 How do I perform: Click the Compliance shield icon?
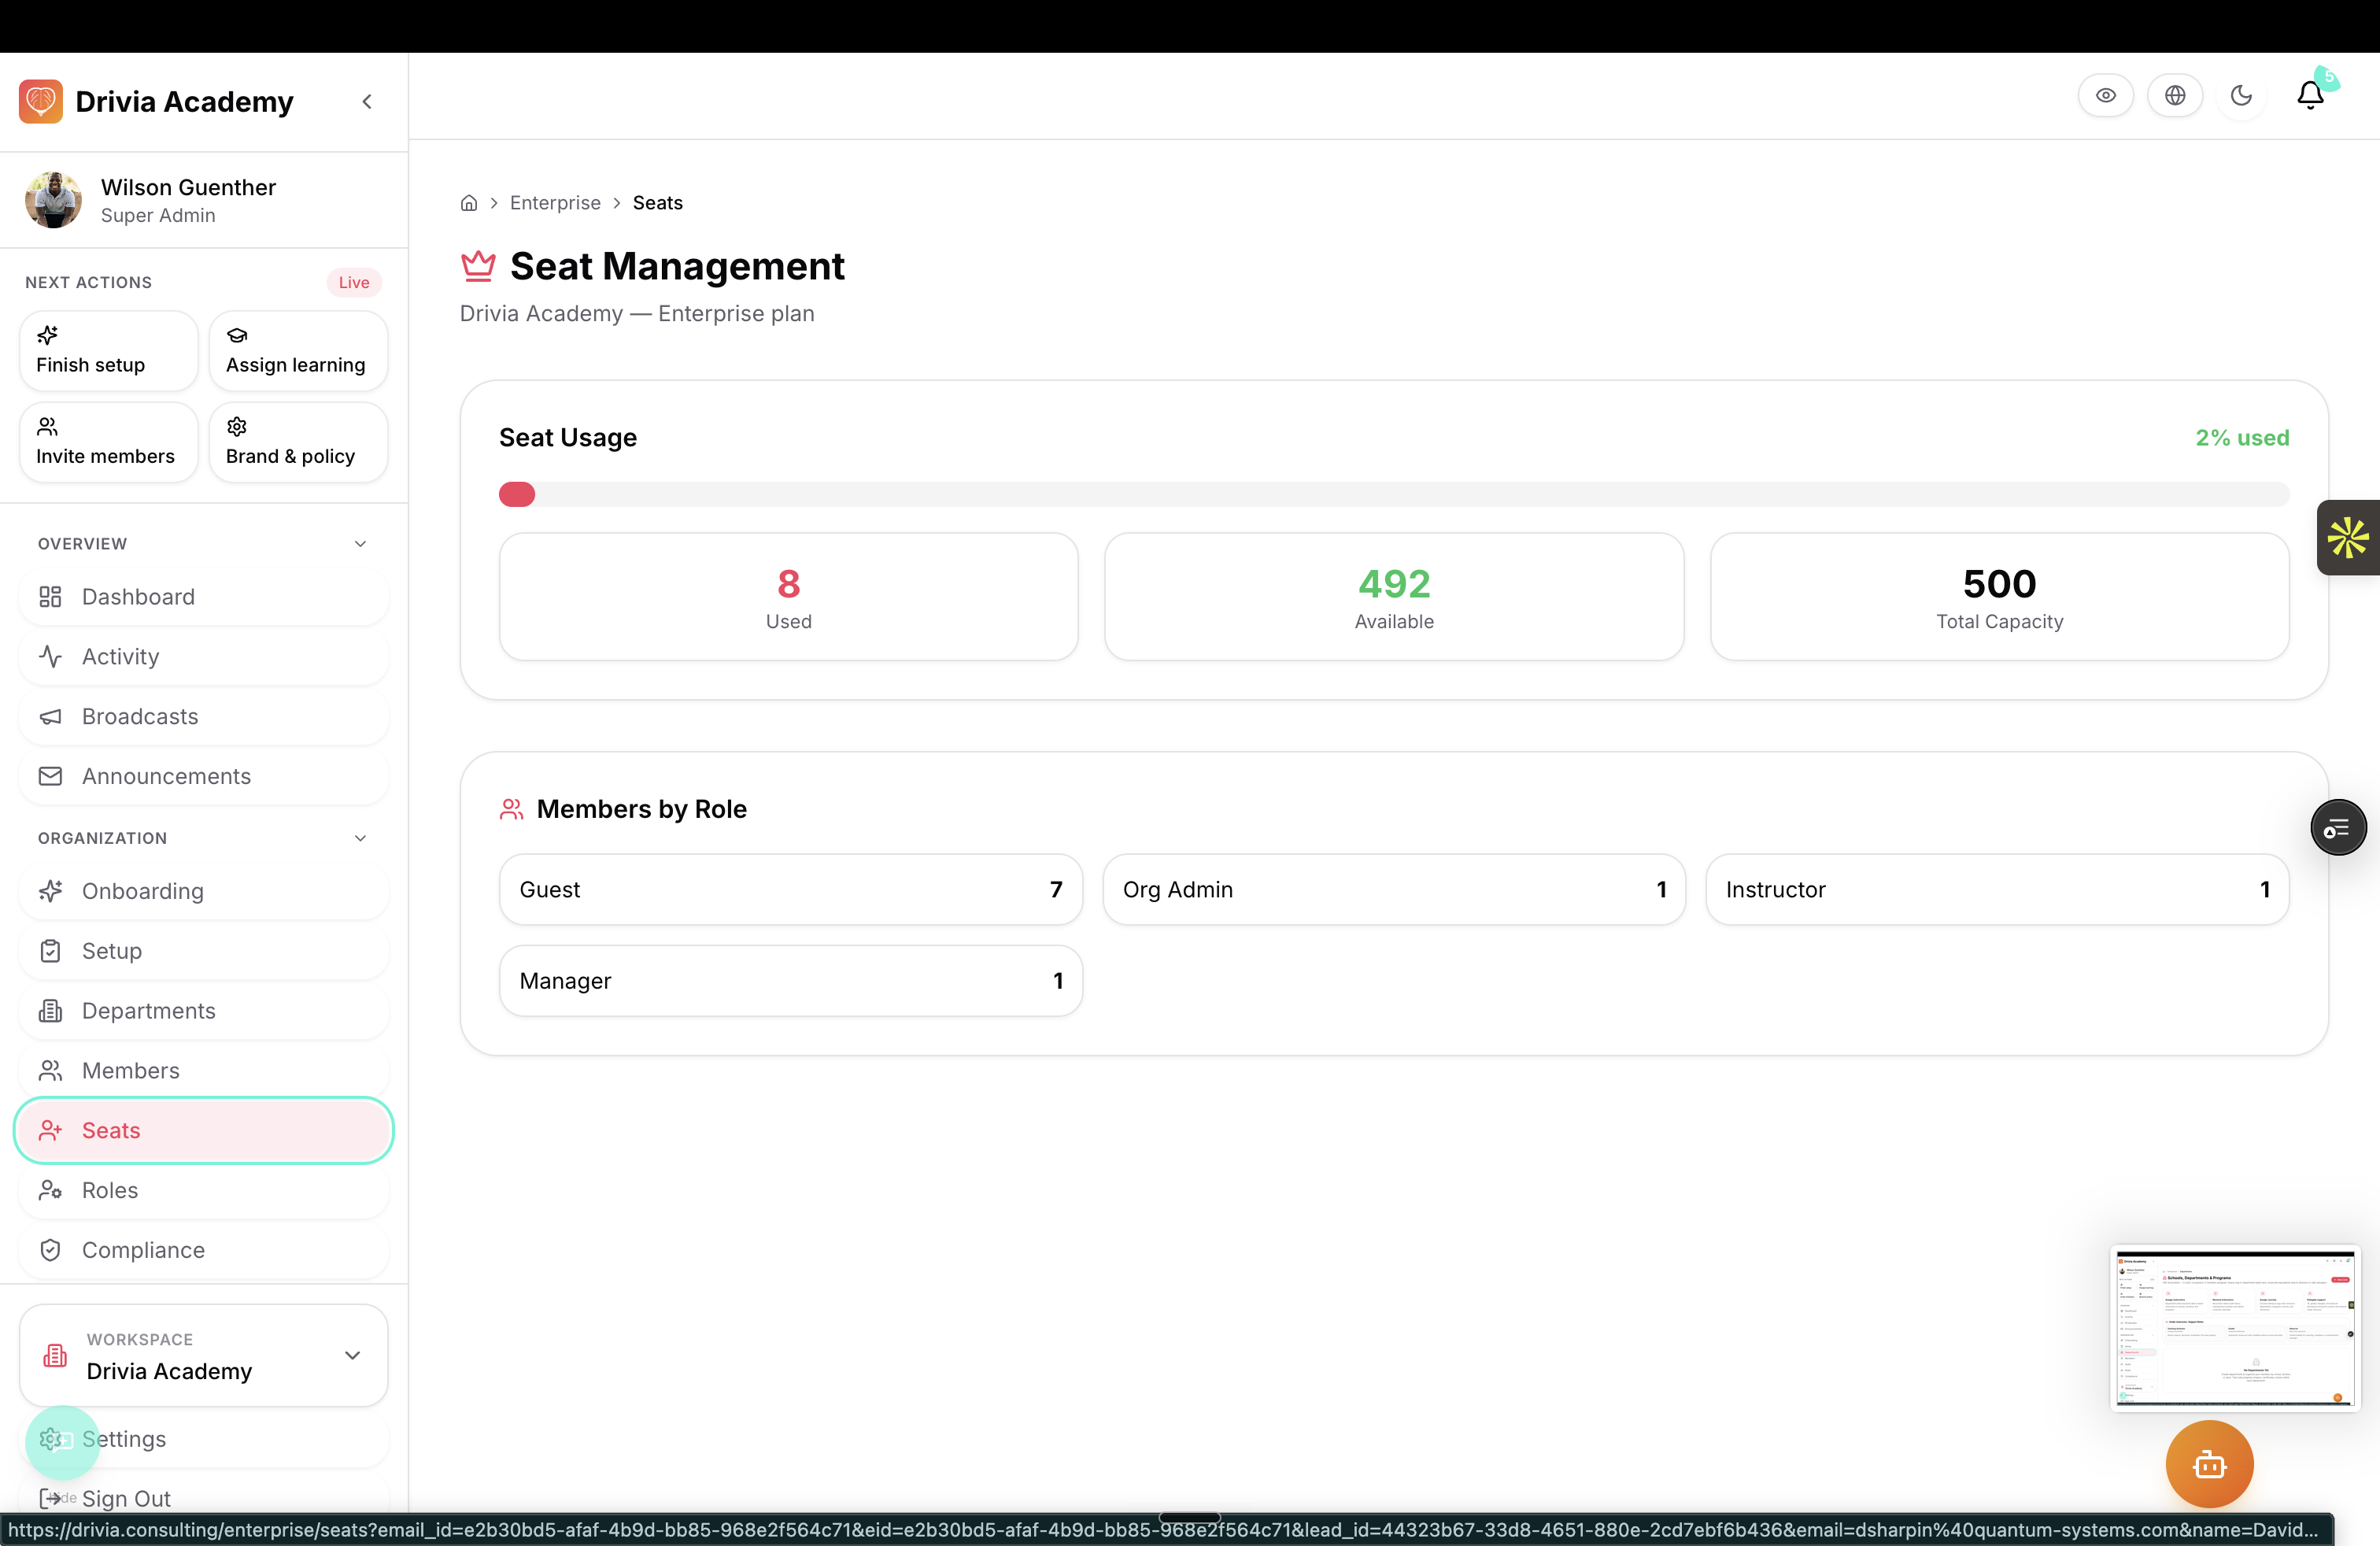[50, 1250]
